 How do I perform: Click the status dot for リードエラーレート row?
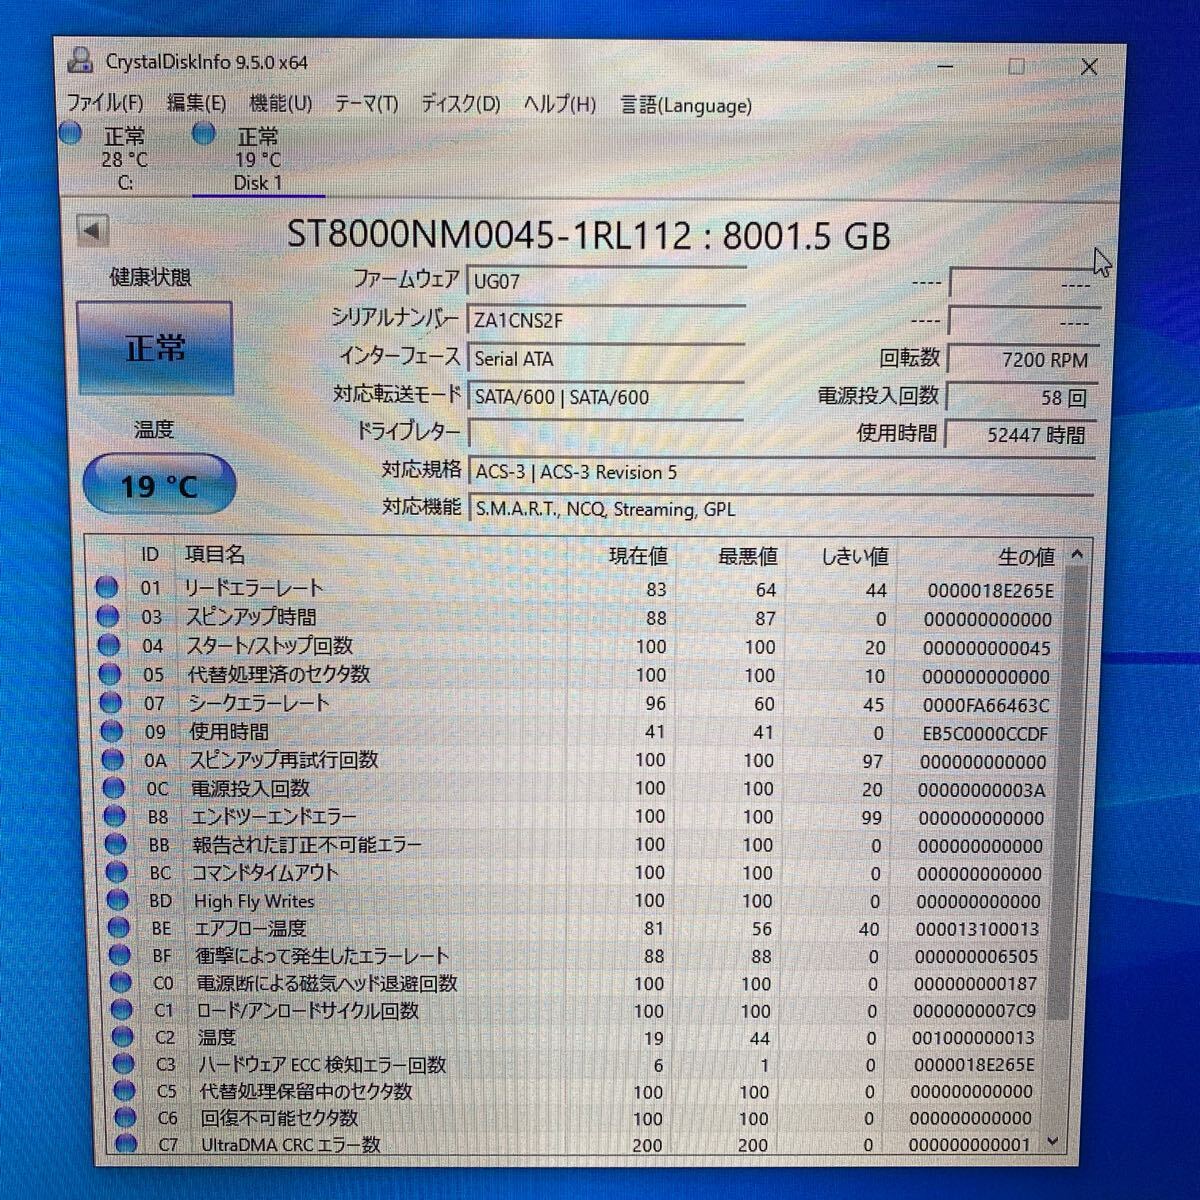pyautogui.click(x=107, y=588)
